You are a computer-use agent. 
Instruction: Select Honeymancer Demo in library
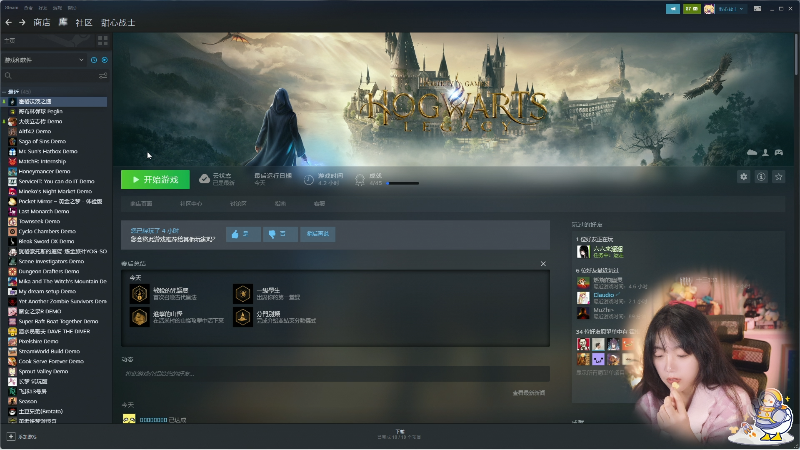point(44,171)
